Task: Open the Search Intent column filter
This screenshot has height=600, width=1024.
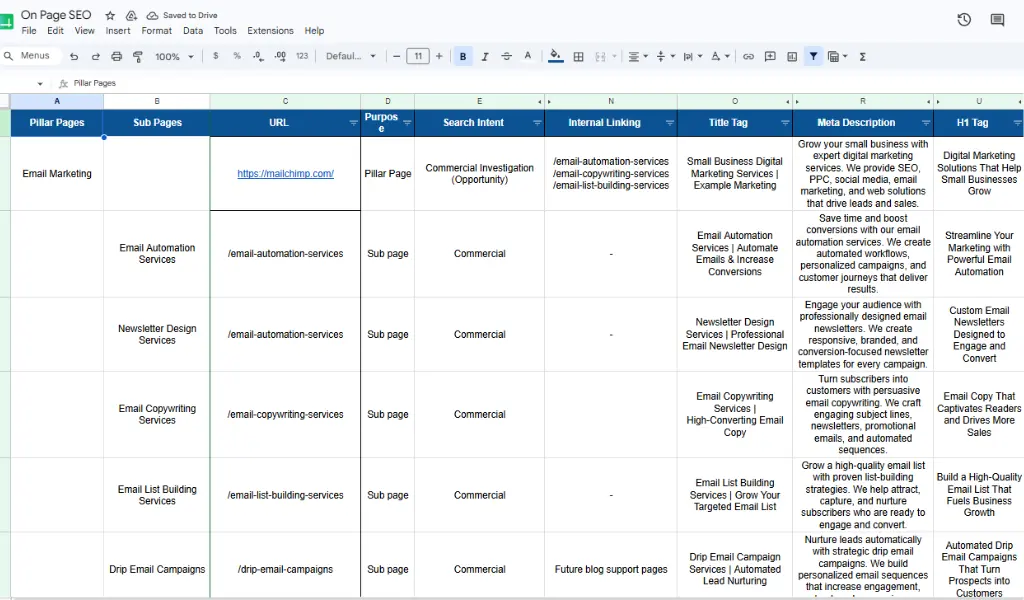Action: pyautogui.click(x=537, y=123)
